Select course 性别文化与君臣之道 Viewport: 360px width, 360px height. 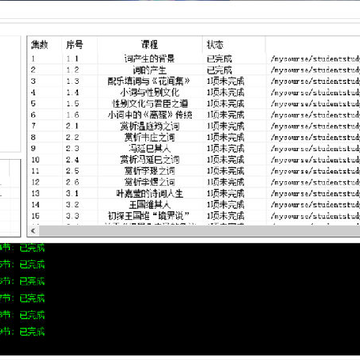click(149, 104)
